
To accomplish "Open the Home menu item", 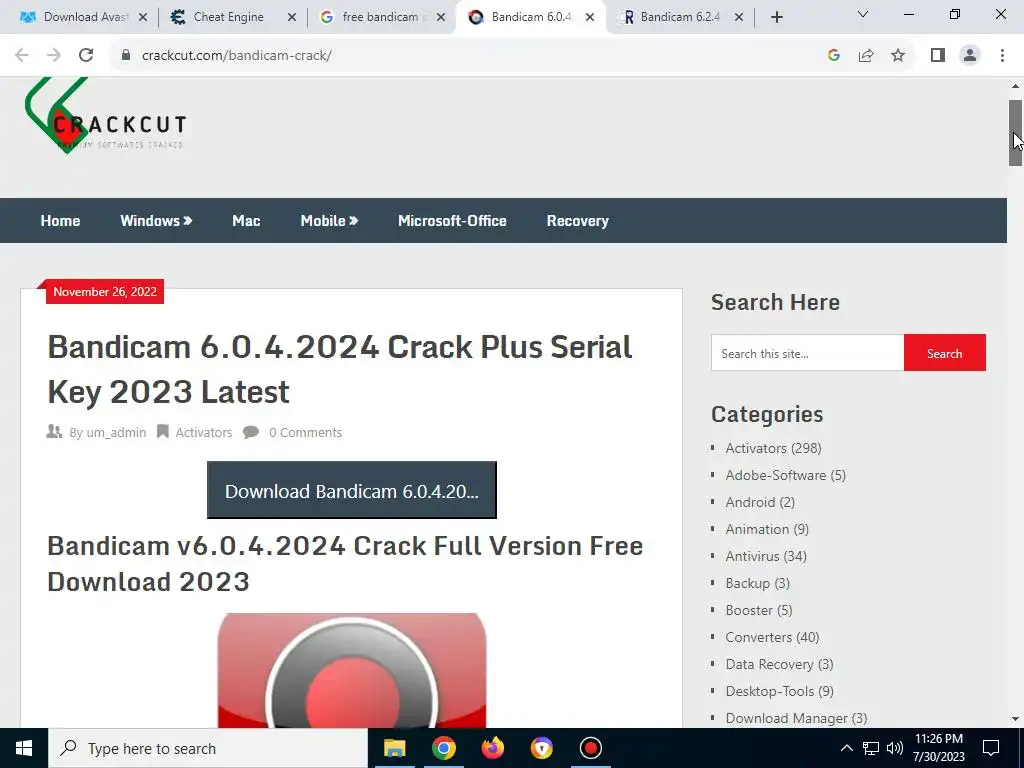I will pos(60,221).
